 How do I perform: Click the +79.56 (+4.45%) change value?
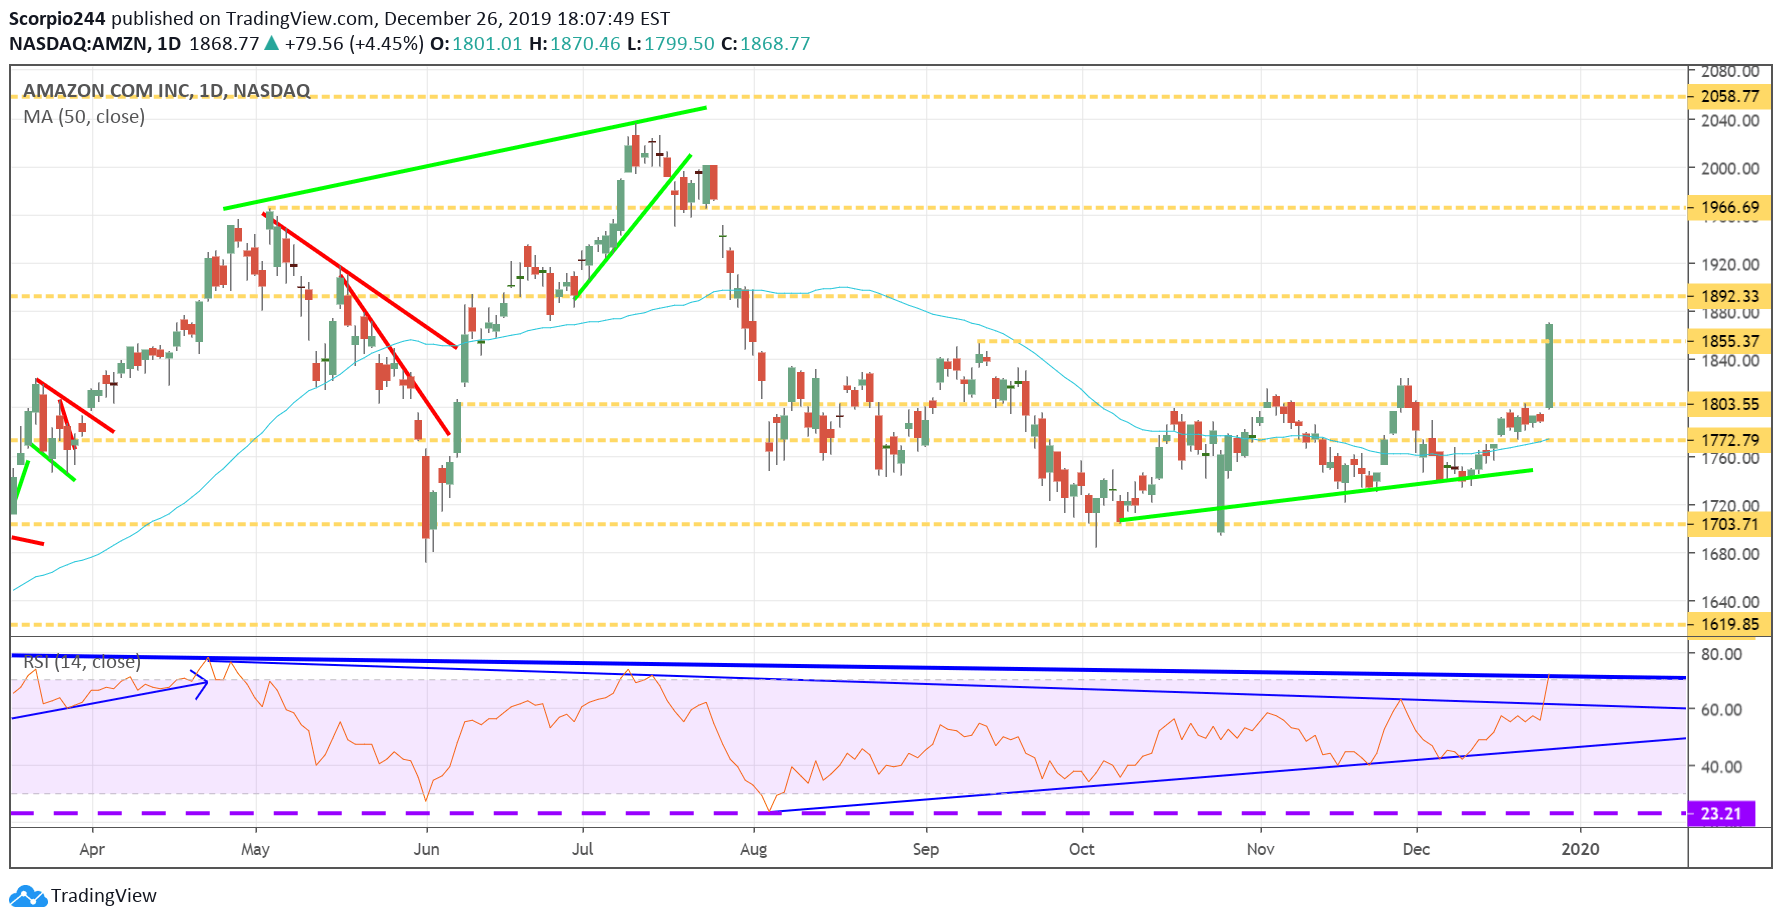coord(354,44)
